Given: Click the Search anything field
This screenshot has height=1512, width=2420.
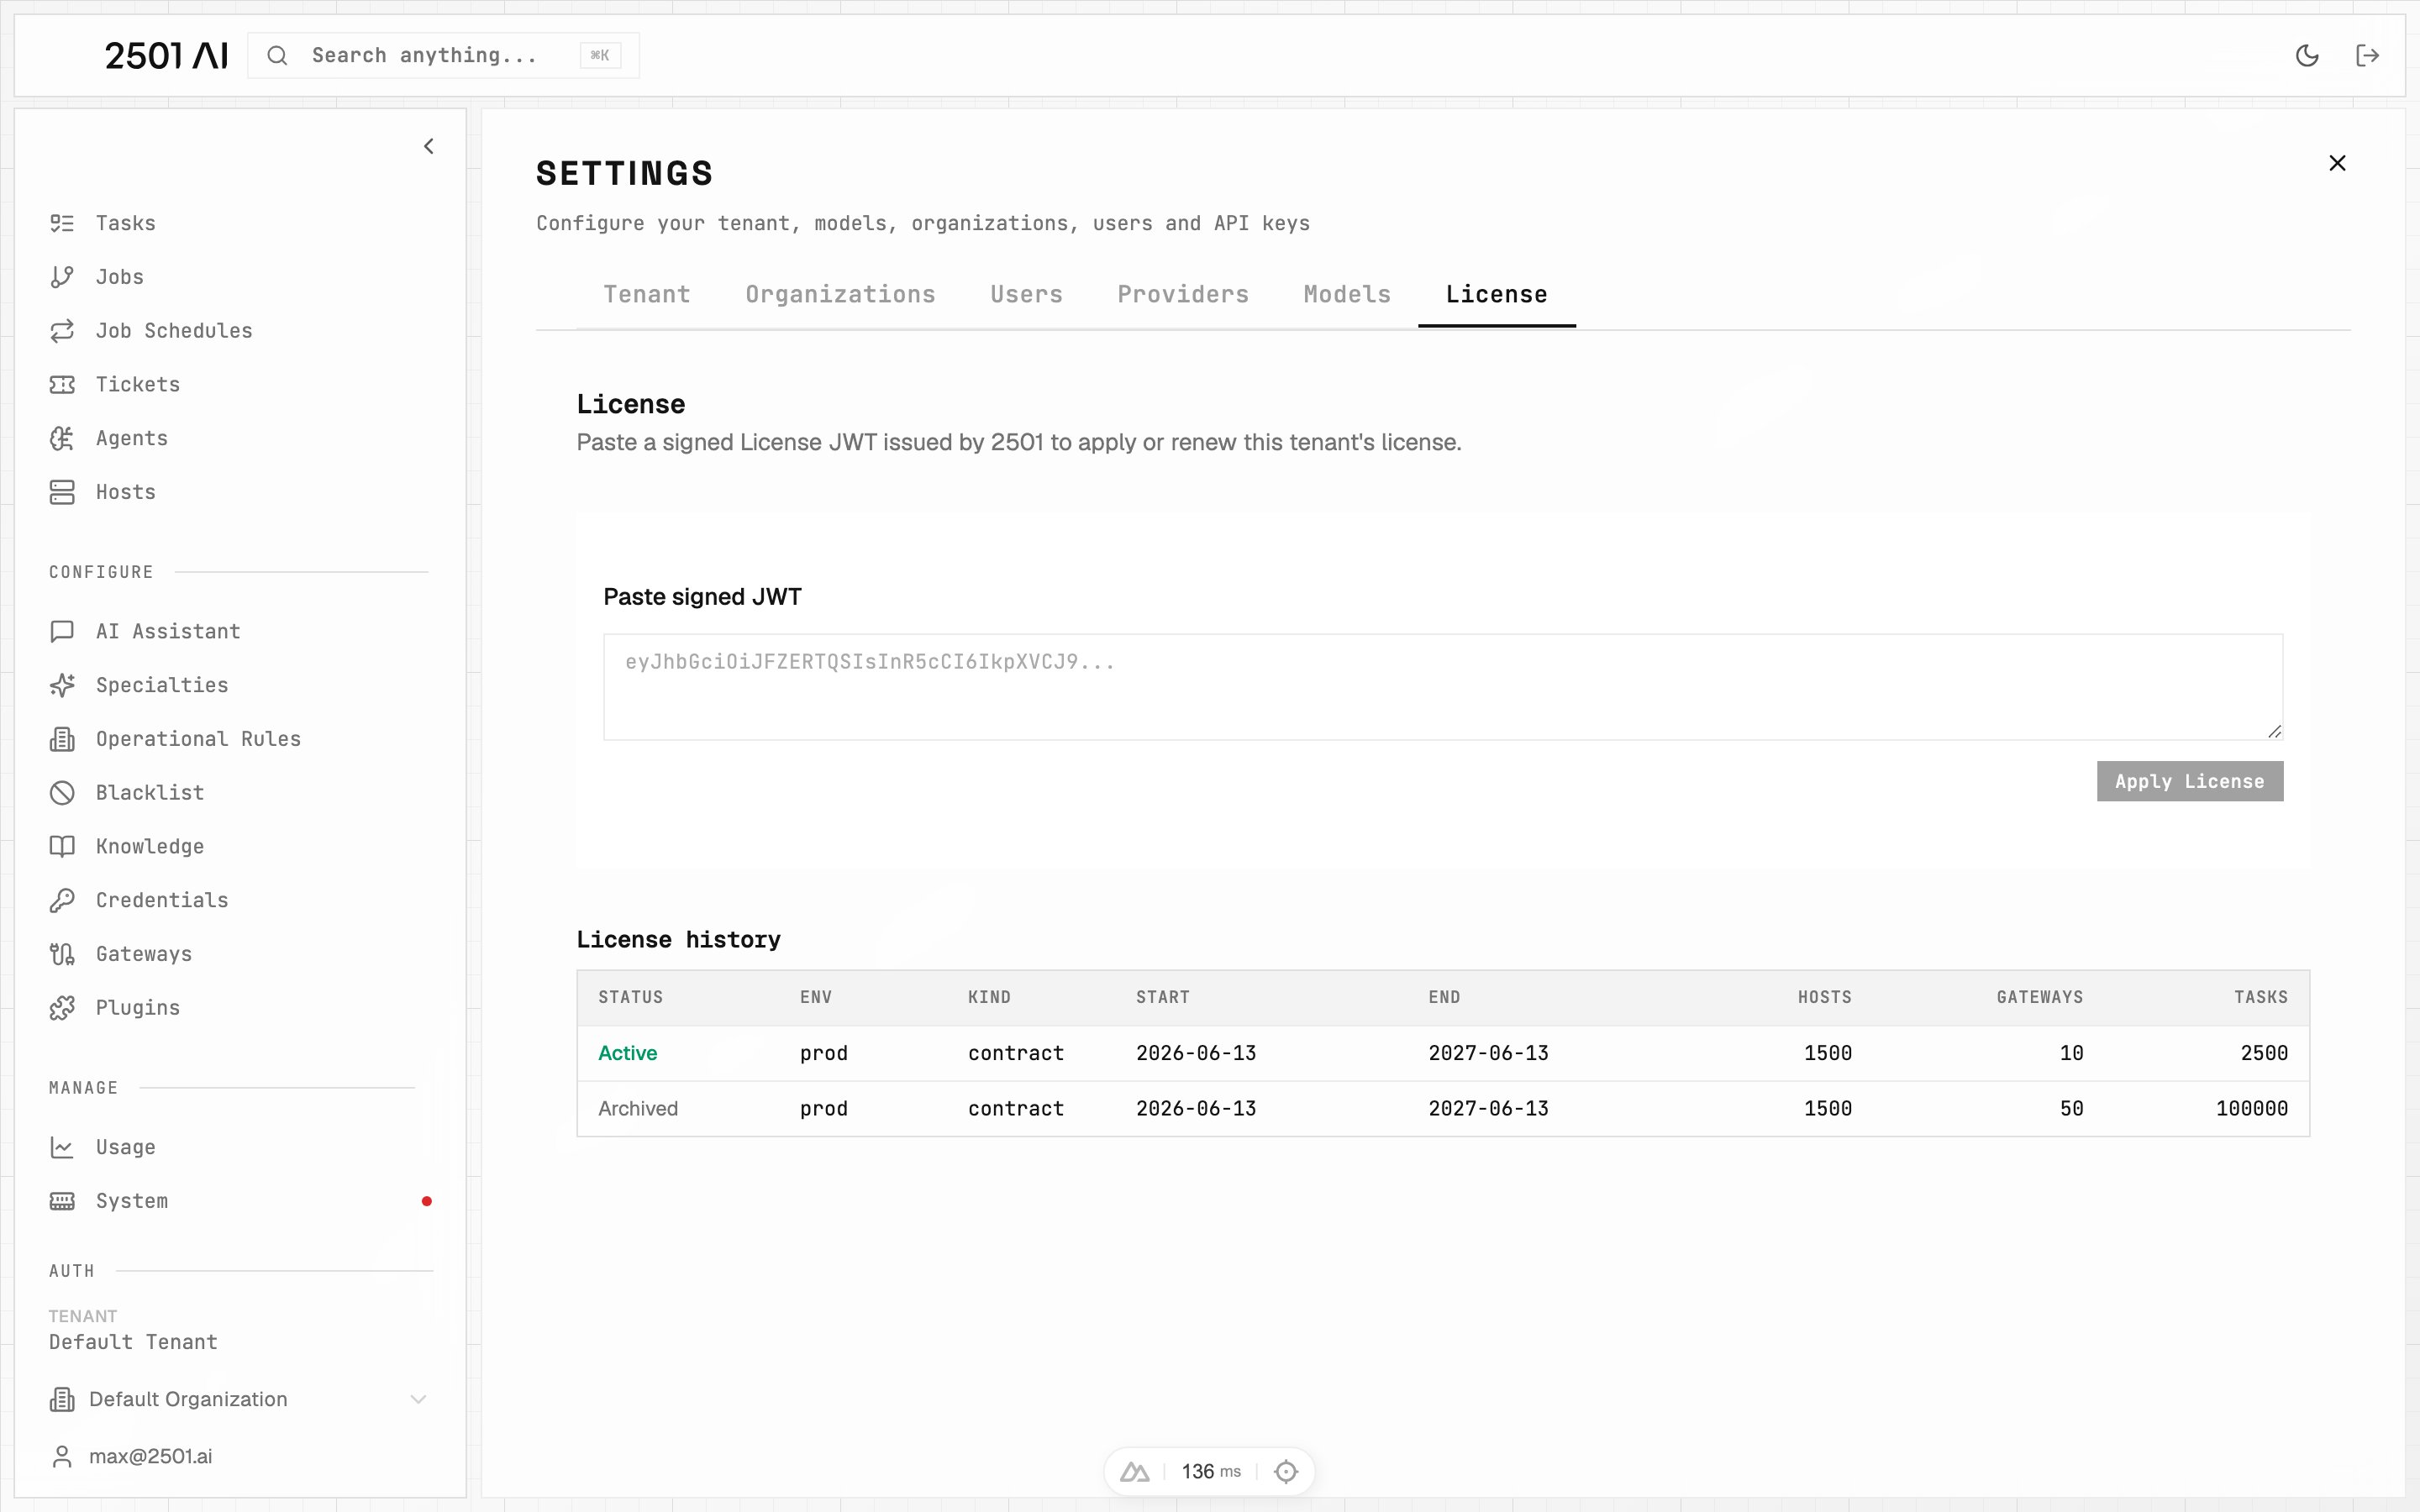Looking at the screenshot, I should coord(444,56).
